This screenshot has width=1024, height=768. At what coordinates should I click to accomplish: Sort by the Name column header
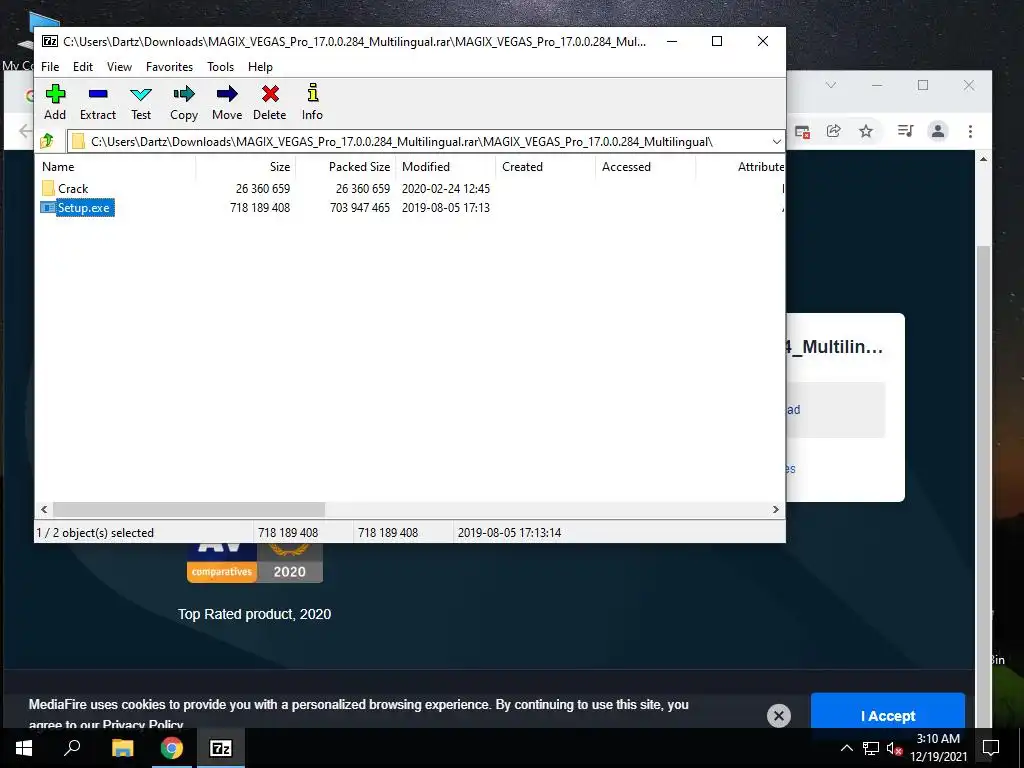(117, 167)
